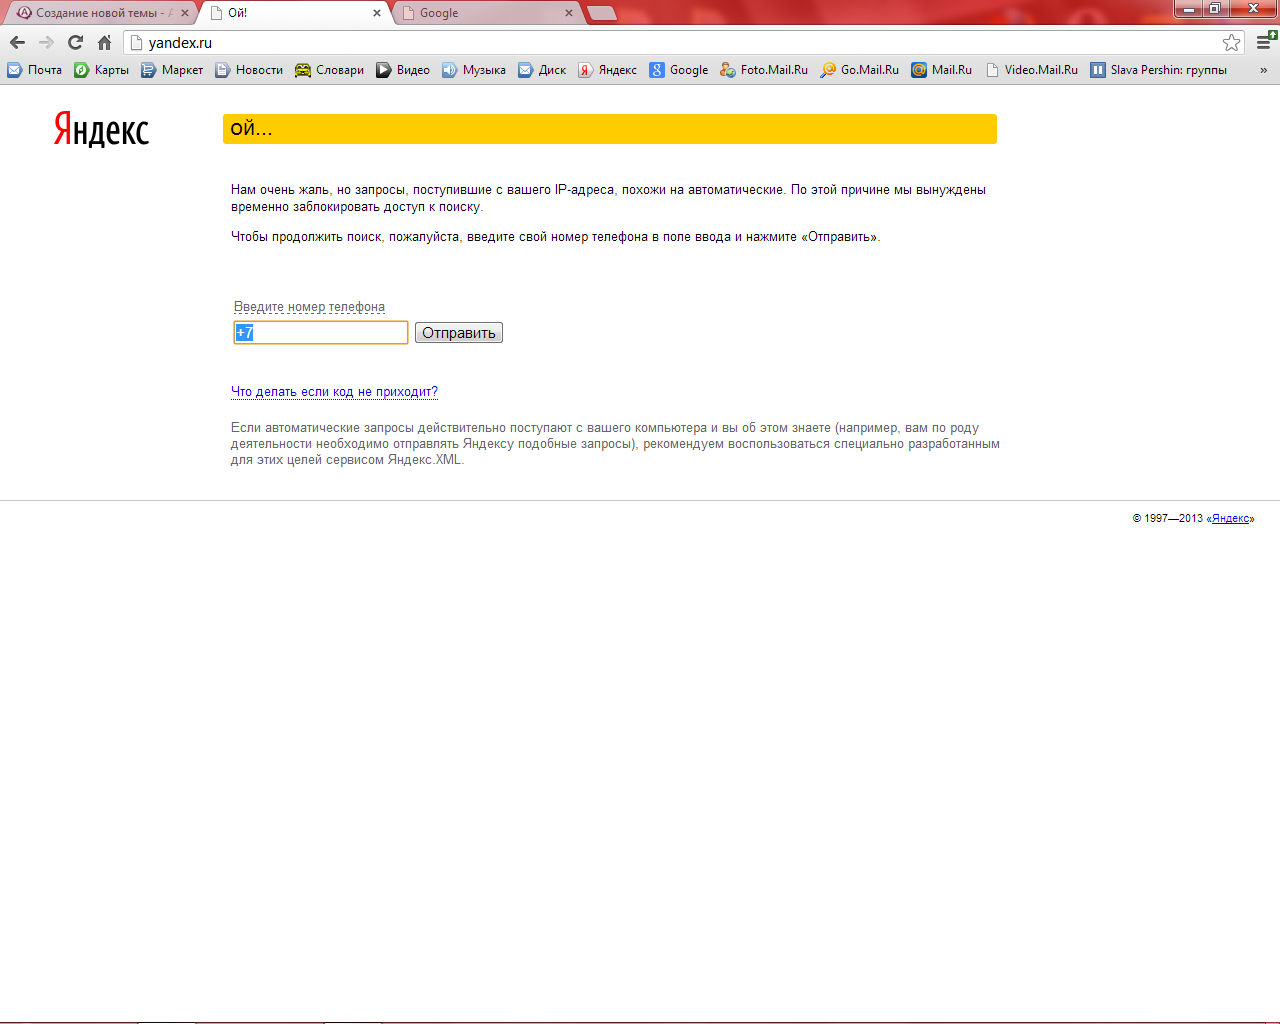The height and width of the screenshot is (1024, 1280).
Task: Open the Video.Mail.Ru bookmark
Action: [1032, 70]
